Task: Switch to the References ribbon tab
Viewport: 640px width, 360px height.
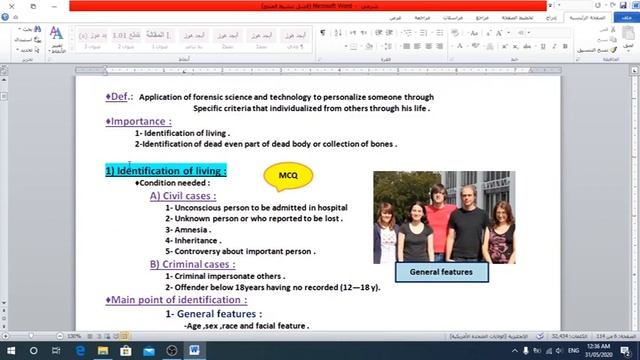Action: [x=482, y=18]
